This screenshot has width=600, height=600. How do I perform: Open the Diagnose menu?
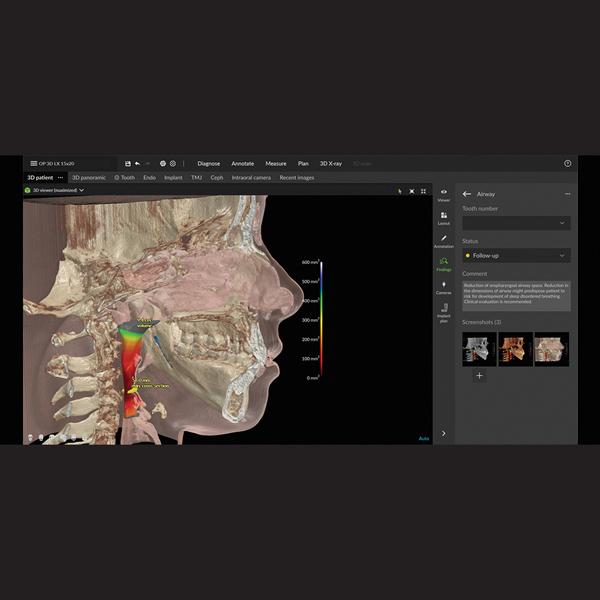tap(208, 163)
